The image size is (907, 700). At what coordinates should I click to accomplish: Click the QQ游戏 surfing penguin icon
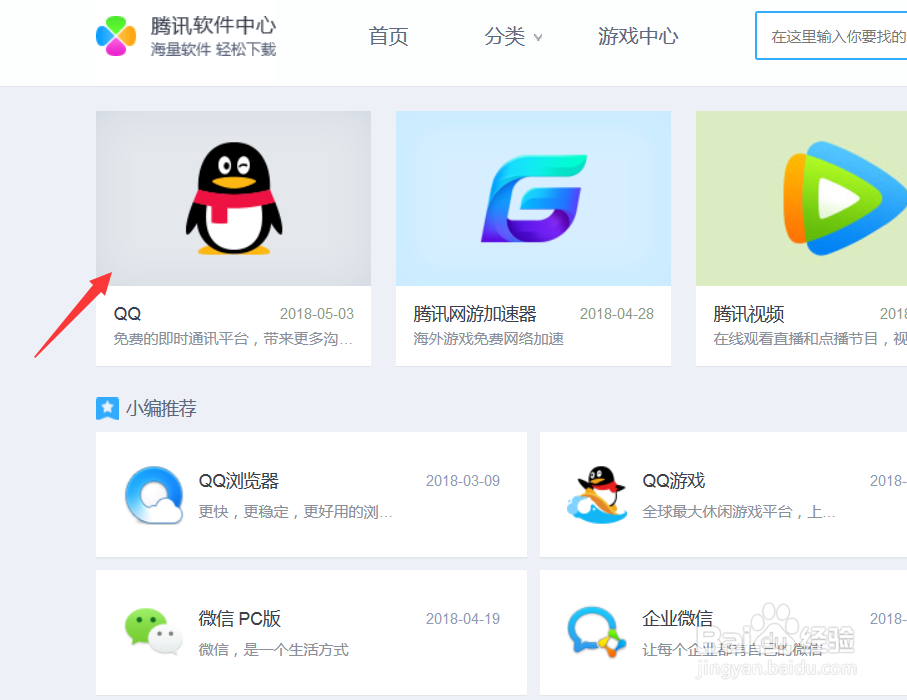point(598,495)
